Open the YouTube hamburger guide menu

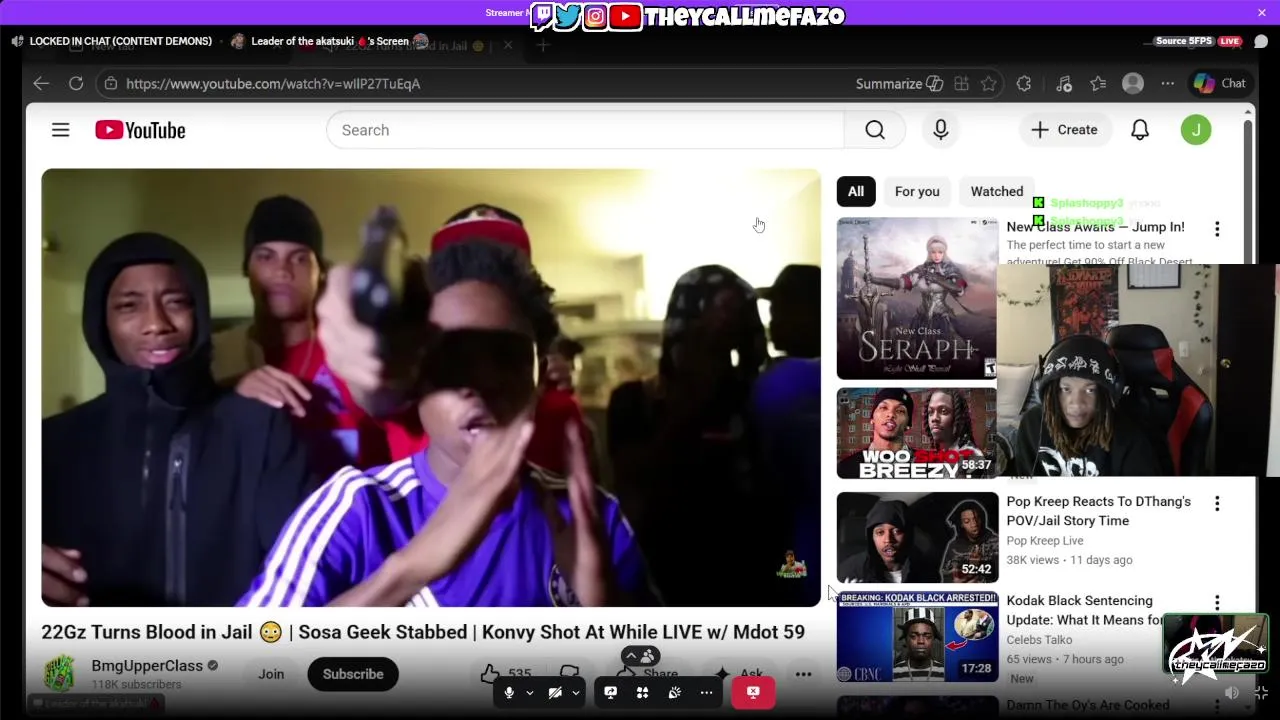pos(60,130)
